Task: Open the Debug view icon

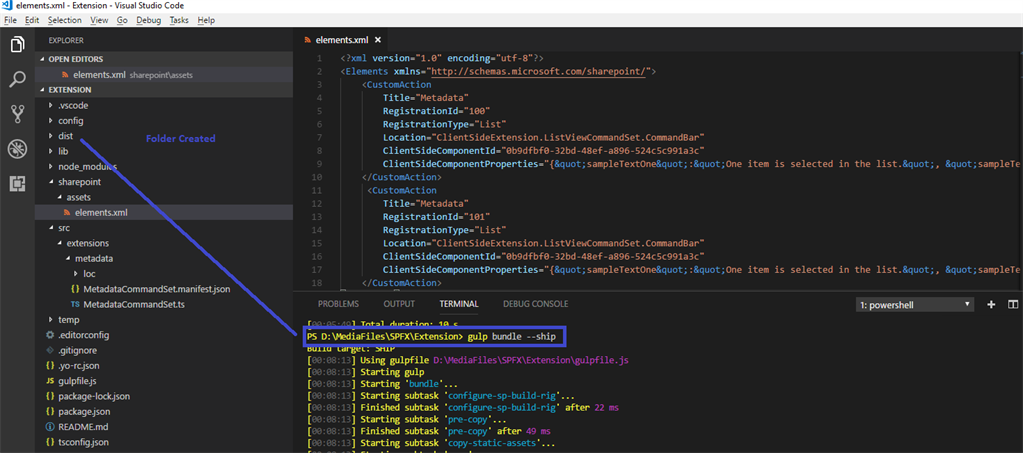Action: (x=17, y=149)
